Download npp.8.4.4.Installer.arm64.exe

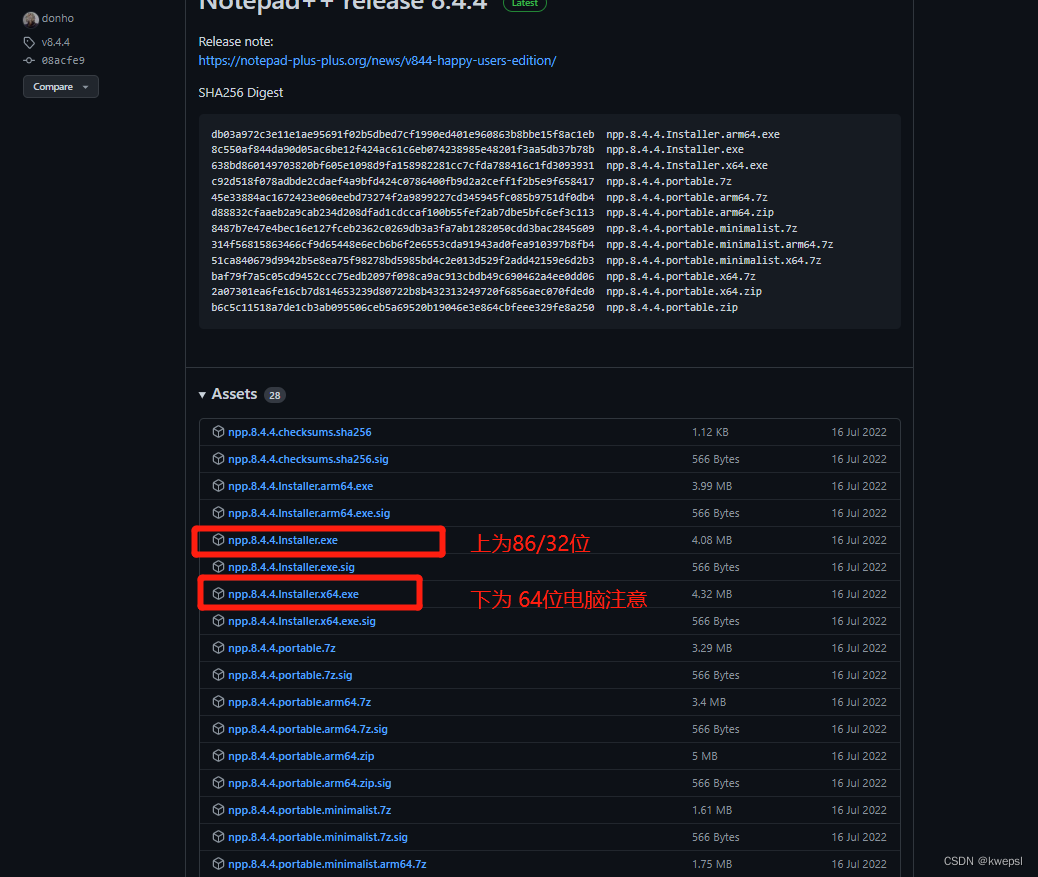coord(301,486)
